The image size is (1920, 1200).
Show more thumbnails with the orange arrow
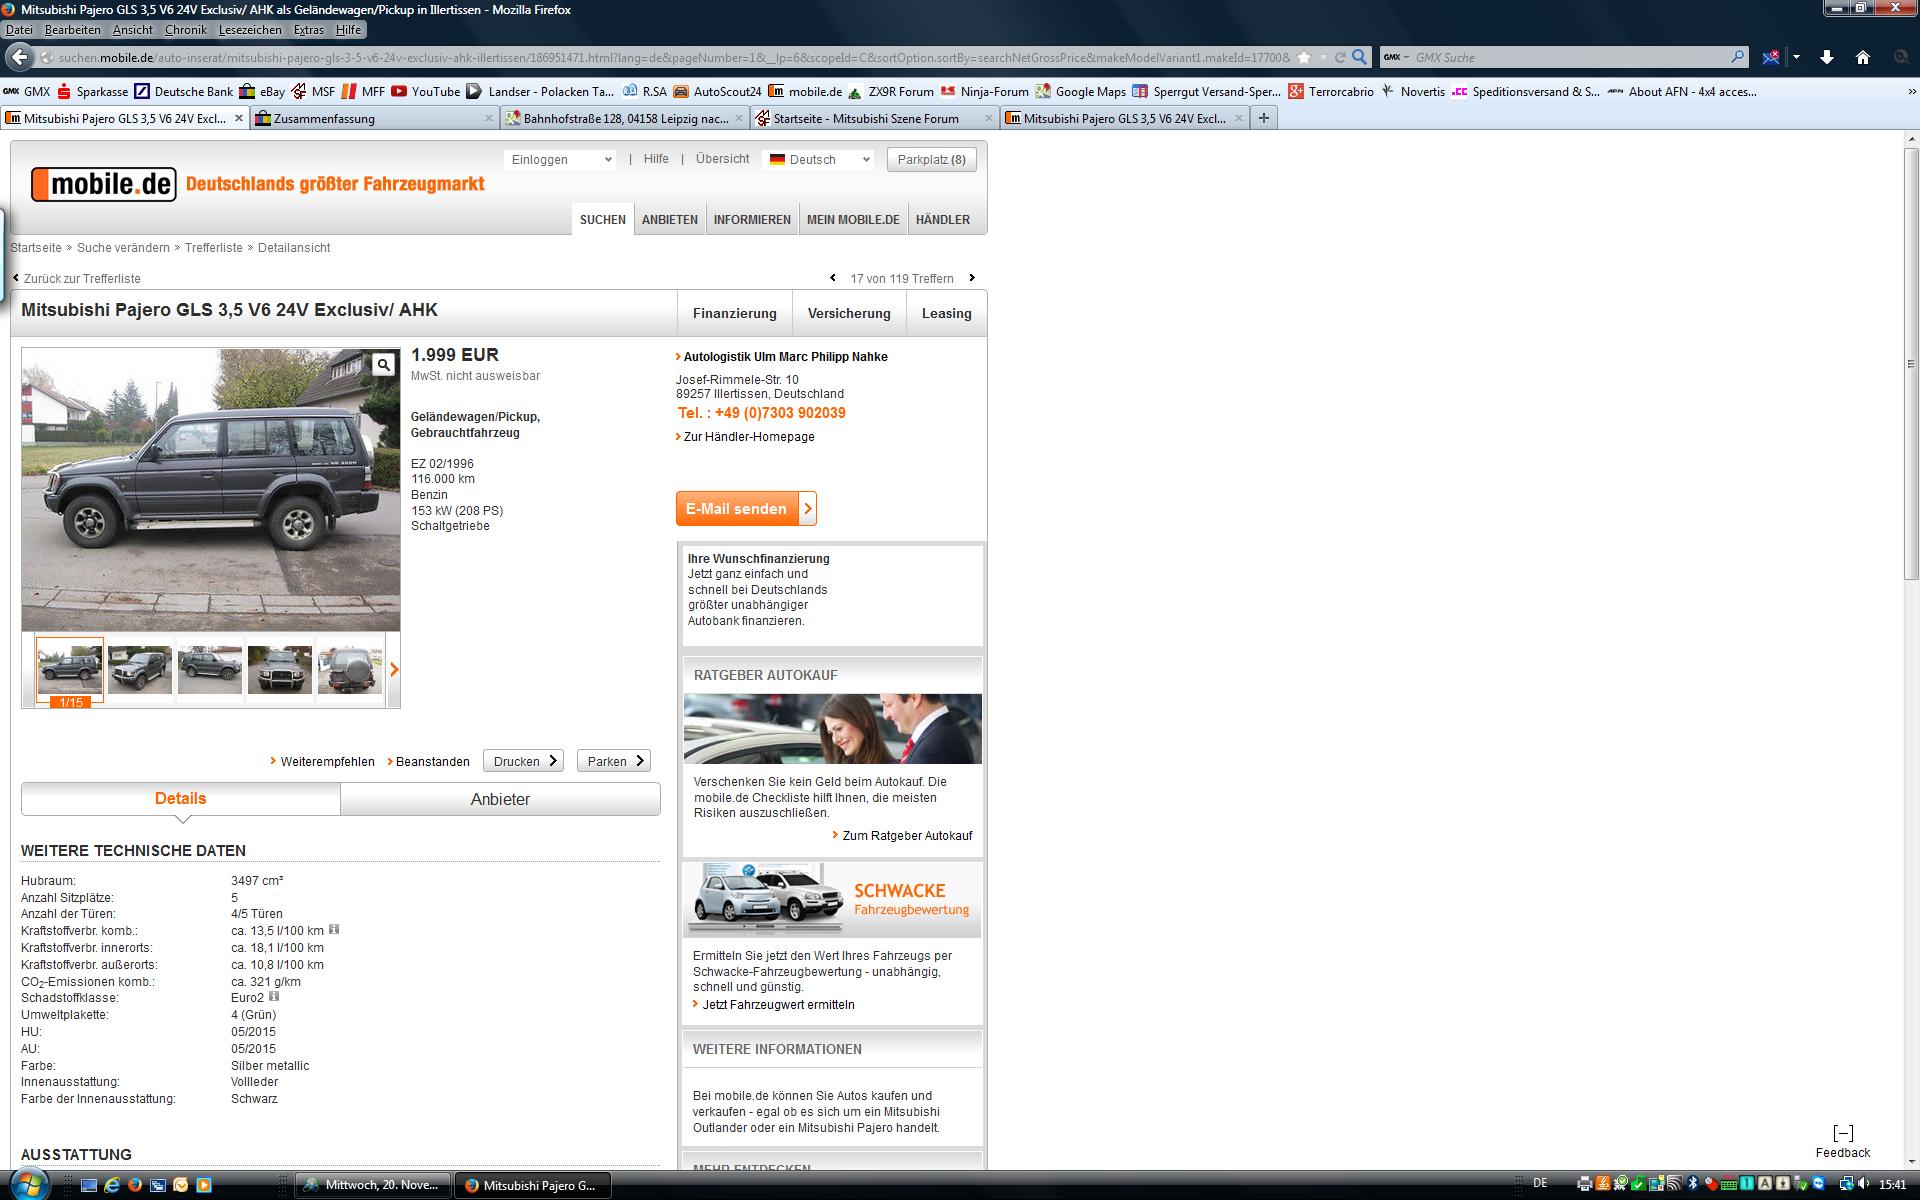[394, 669]
